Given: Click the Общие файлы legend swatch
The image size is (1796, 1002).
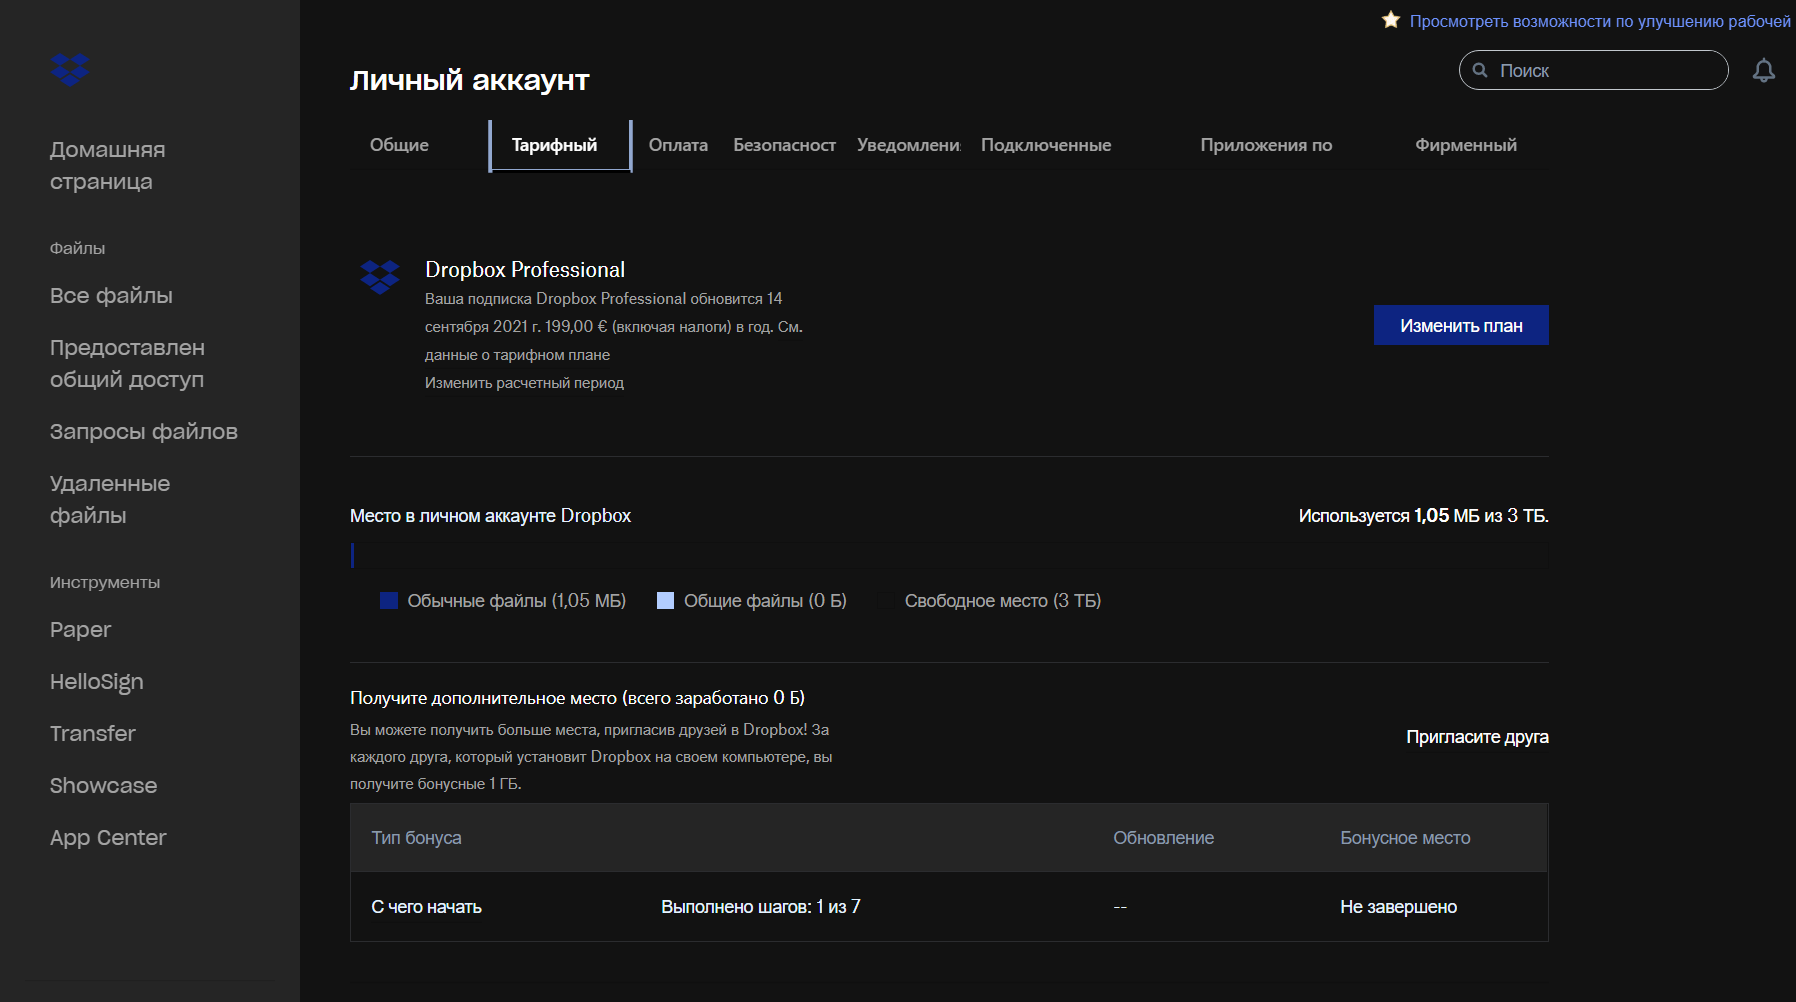Looking at the screenshot, I should click(x=665, y=600).
